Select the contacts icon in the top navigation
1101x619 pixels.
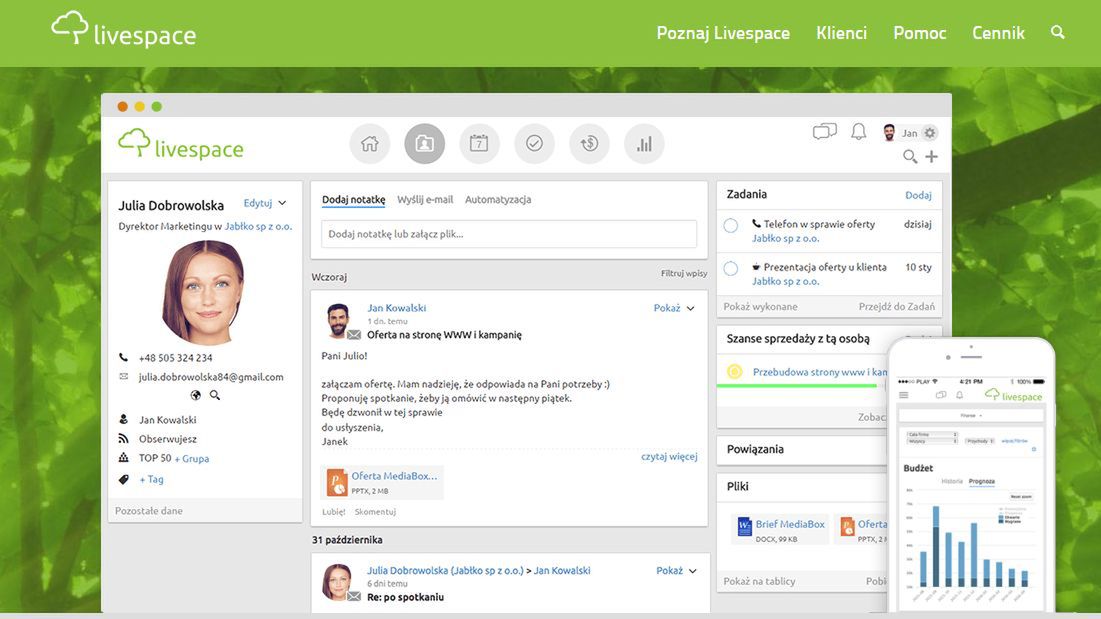pyautogui.click(x=424, y=142)
